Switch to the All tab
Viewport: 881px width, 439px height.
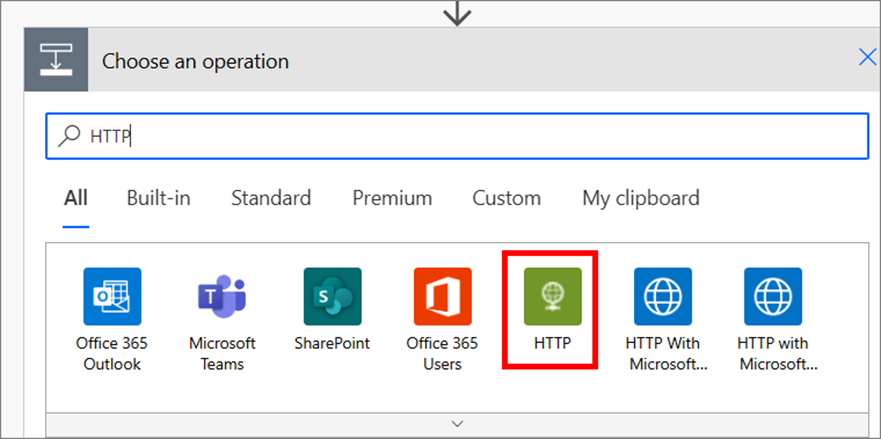pyautogui.click(x=76, y=198)
